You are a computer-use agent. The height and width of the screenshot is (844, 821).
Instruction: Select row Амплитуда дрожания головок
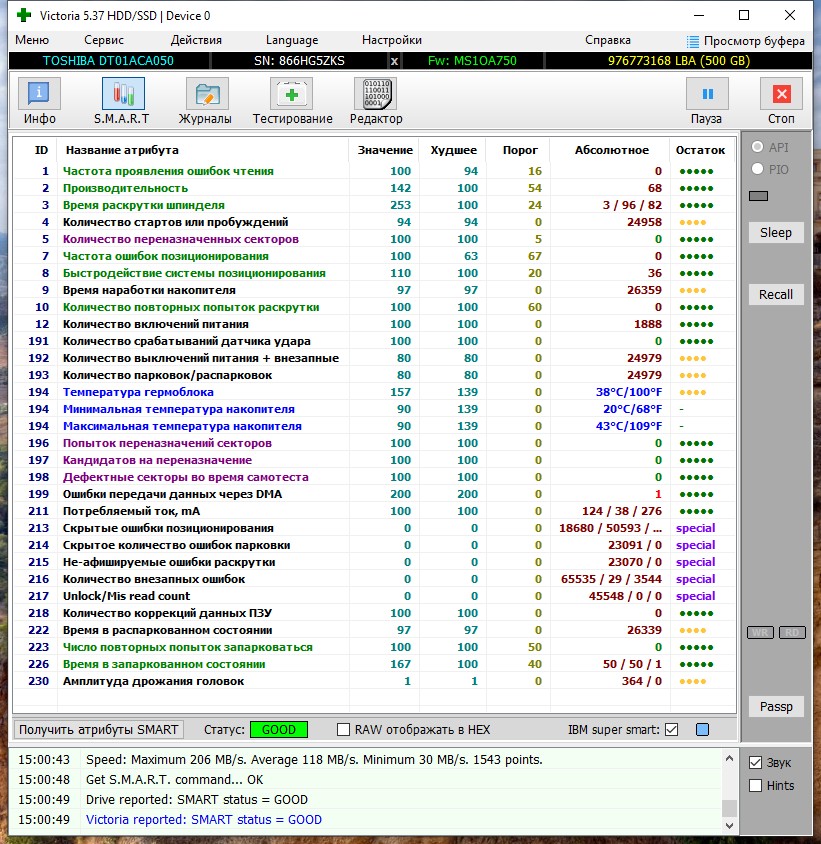point(374,681)
